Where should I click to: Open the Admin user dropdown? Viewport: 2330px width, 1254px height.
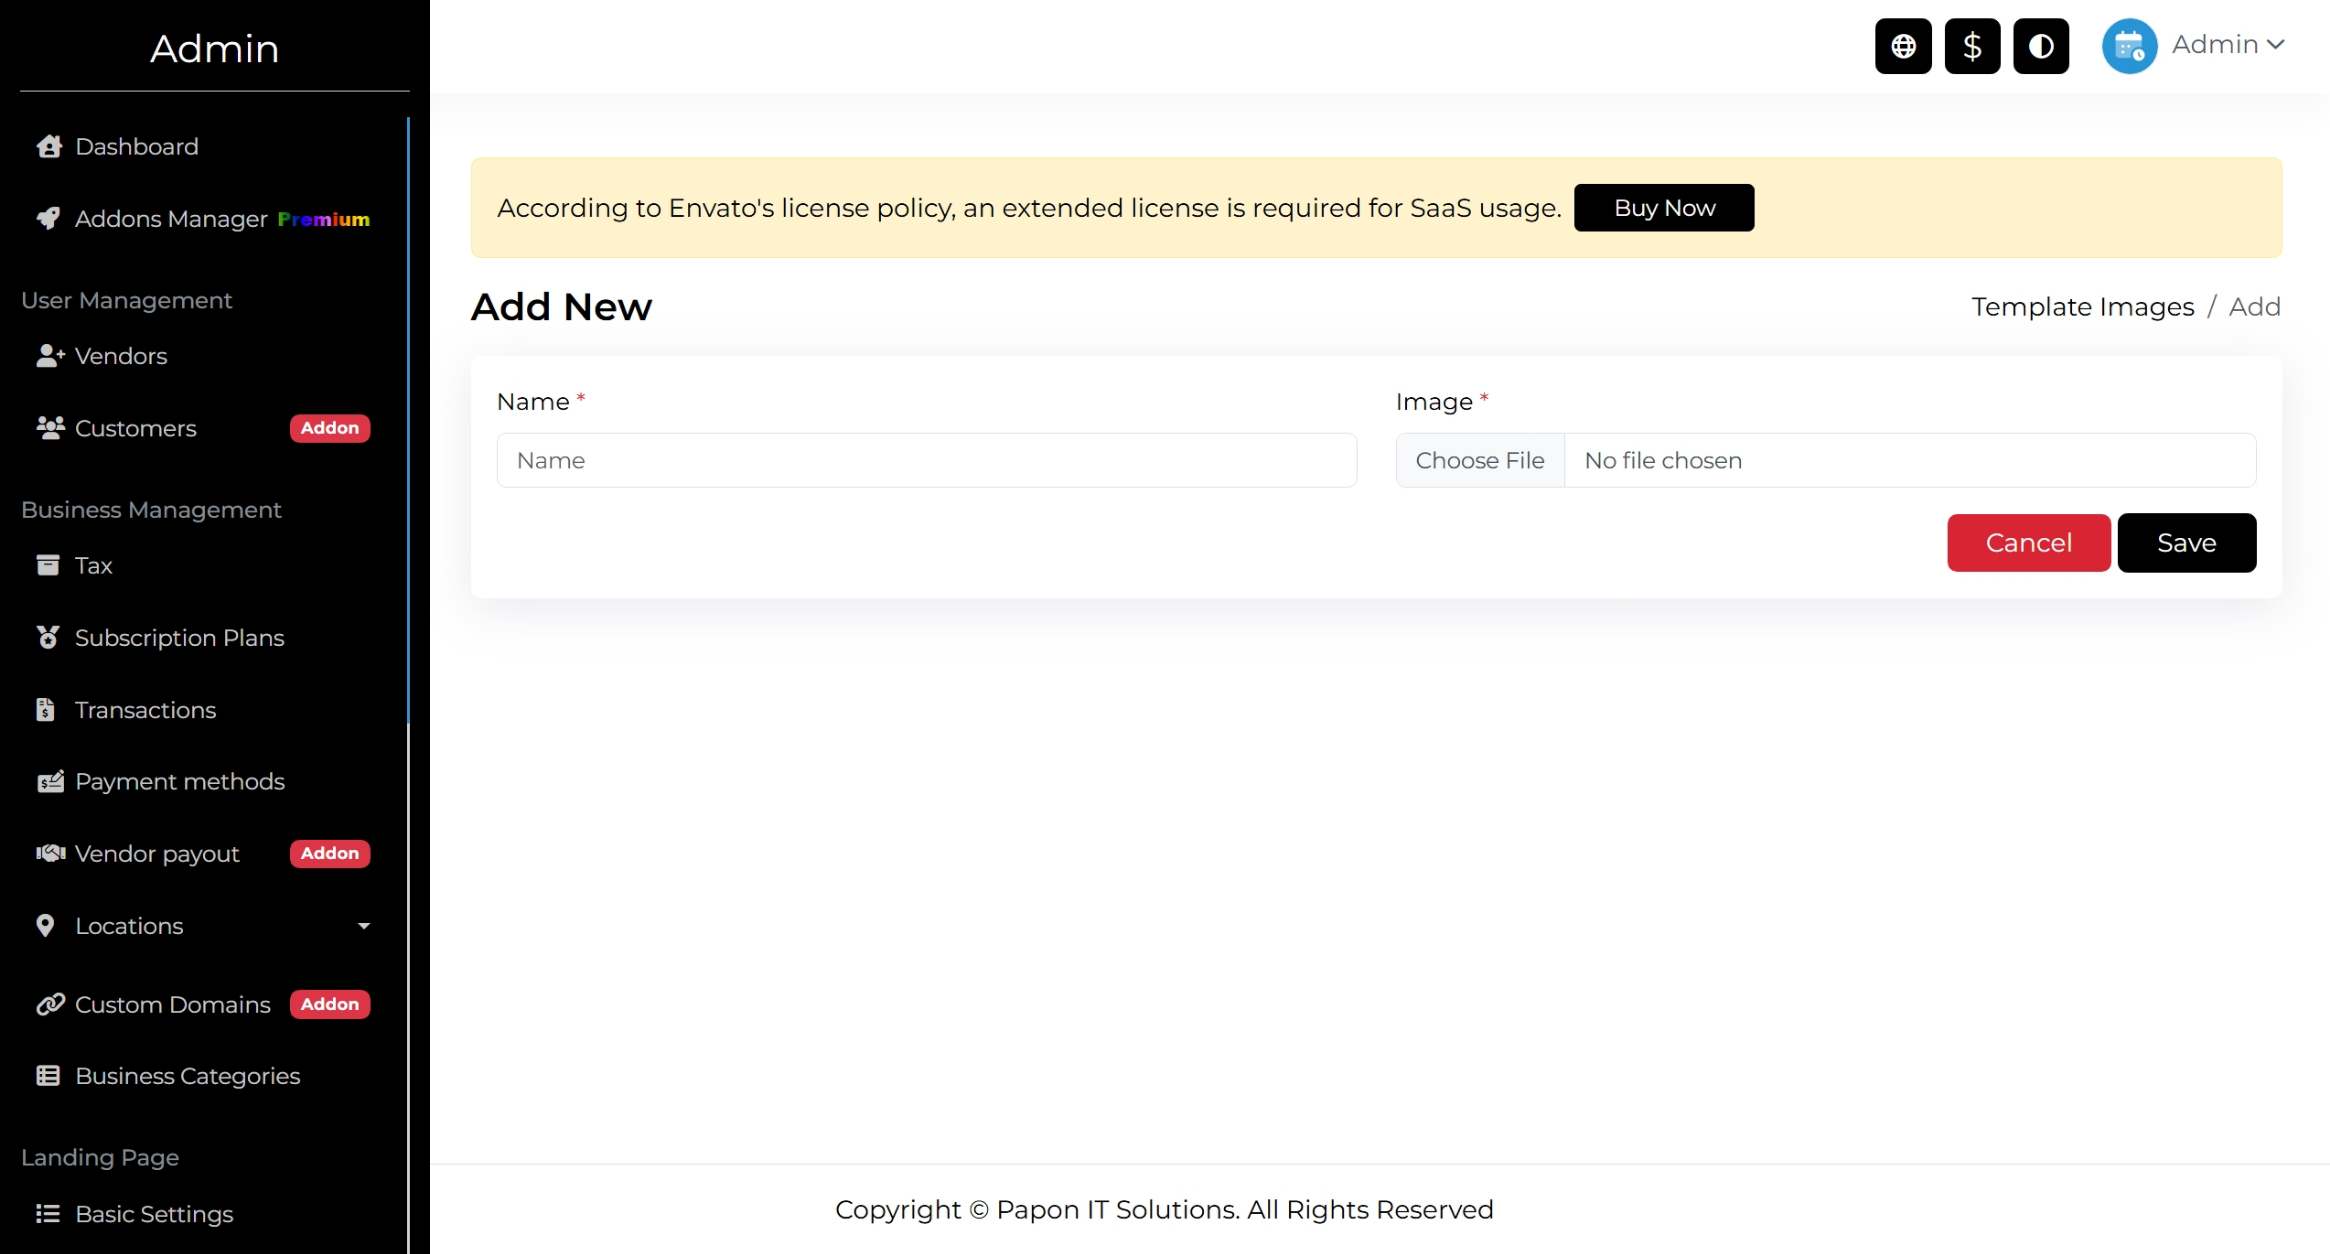coord(2228,45)
